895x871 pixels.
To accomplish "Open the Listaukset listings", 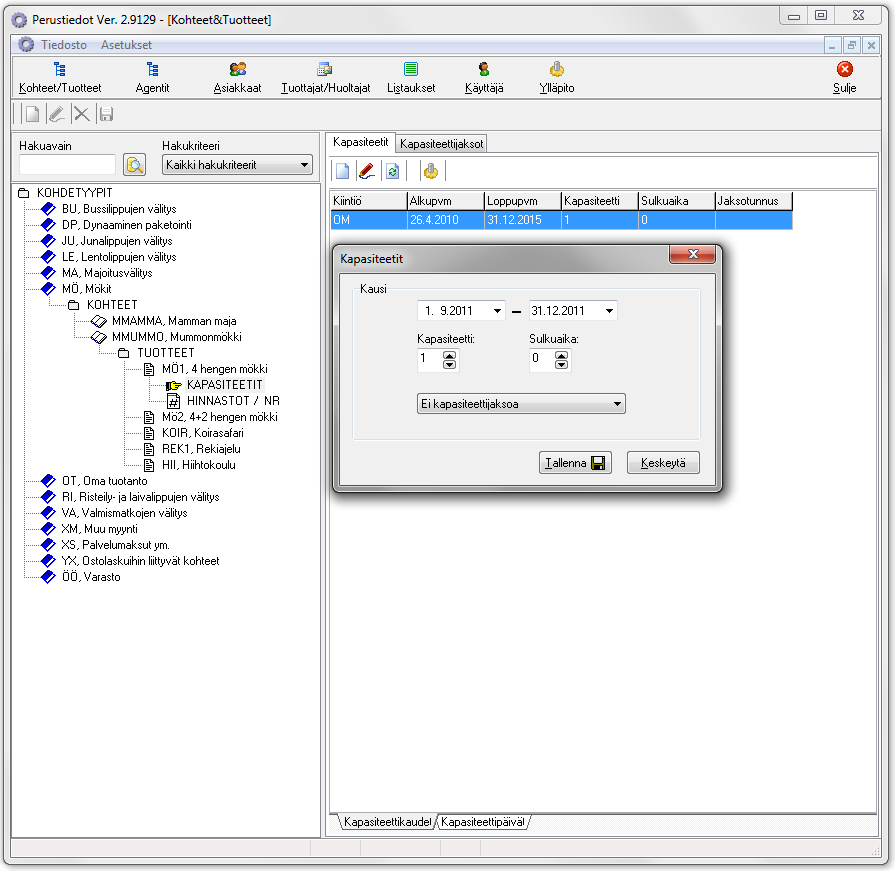I will (410, 78).
